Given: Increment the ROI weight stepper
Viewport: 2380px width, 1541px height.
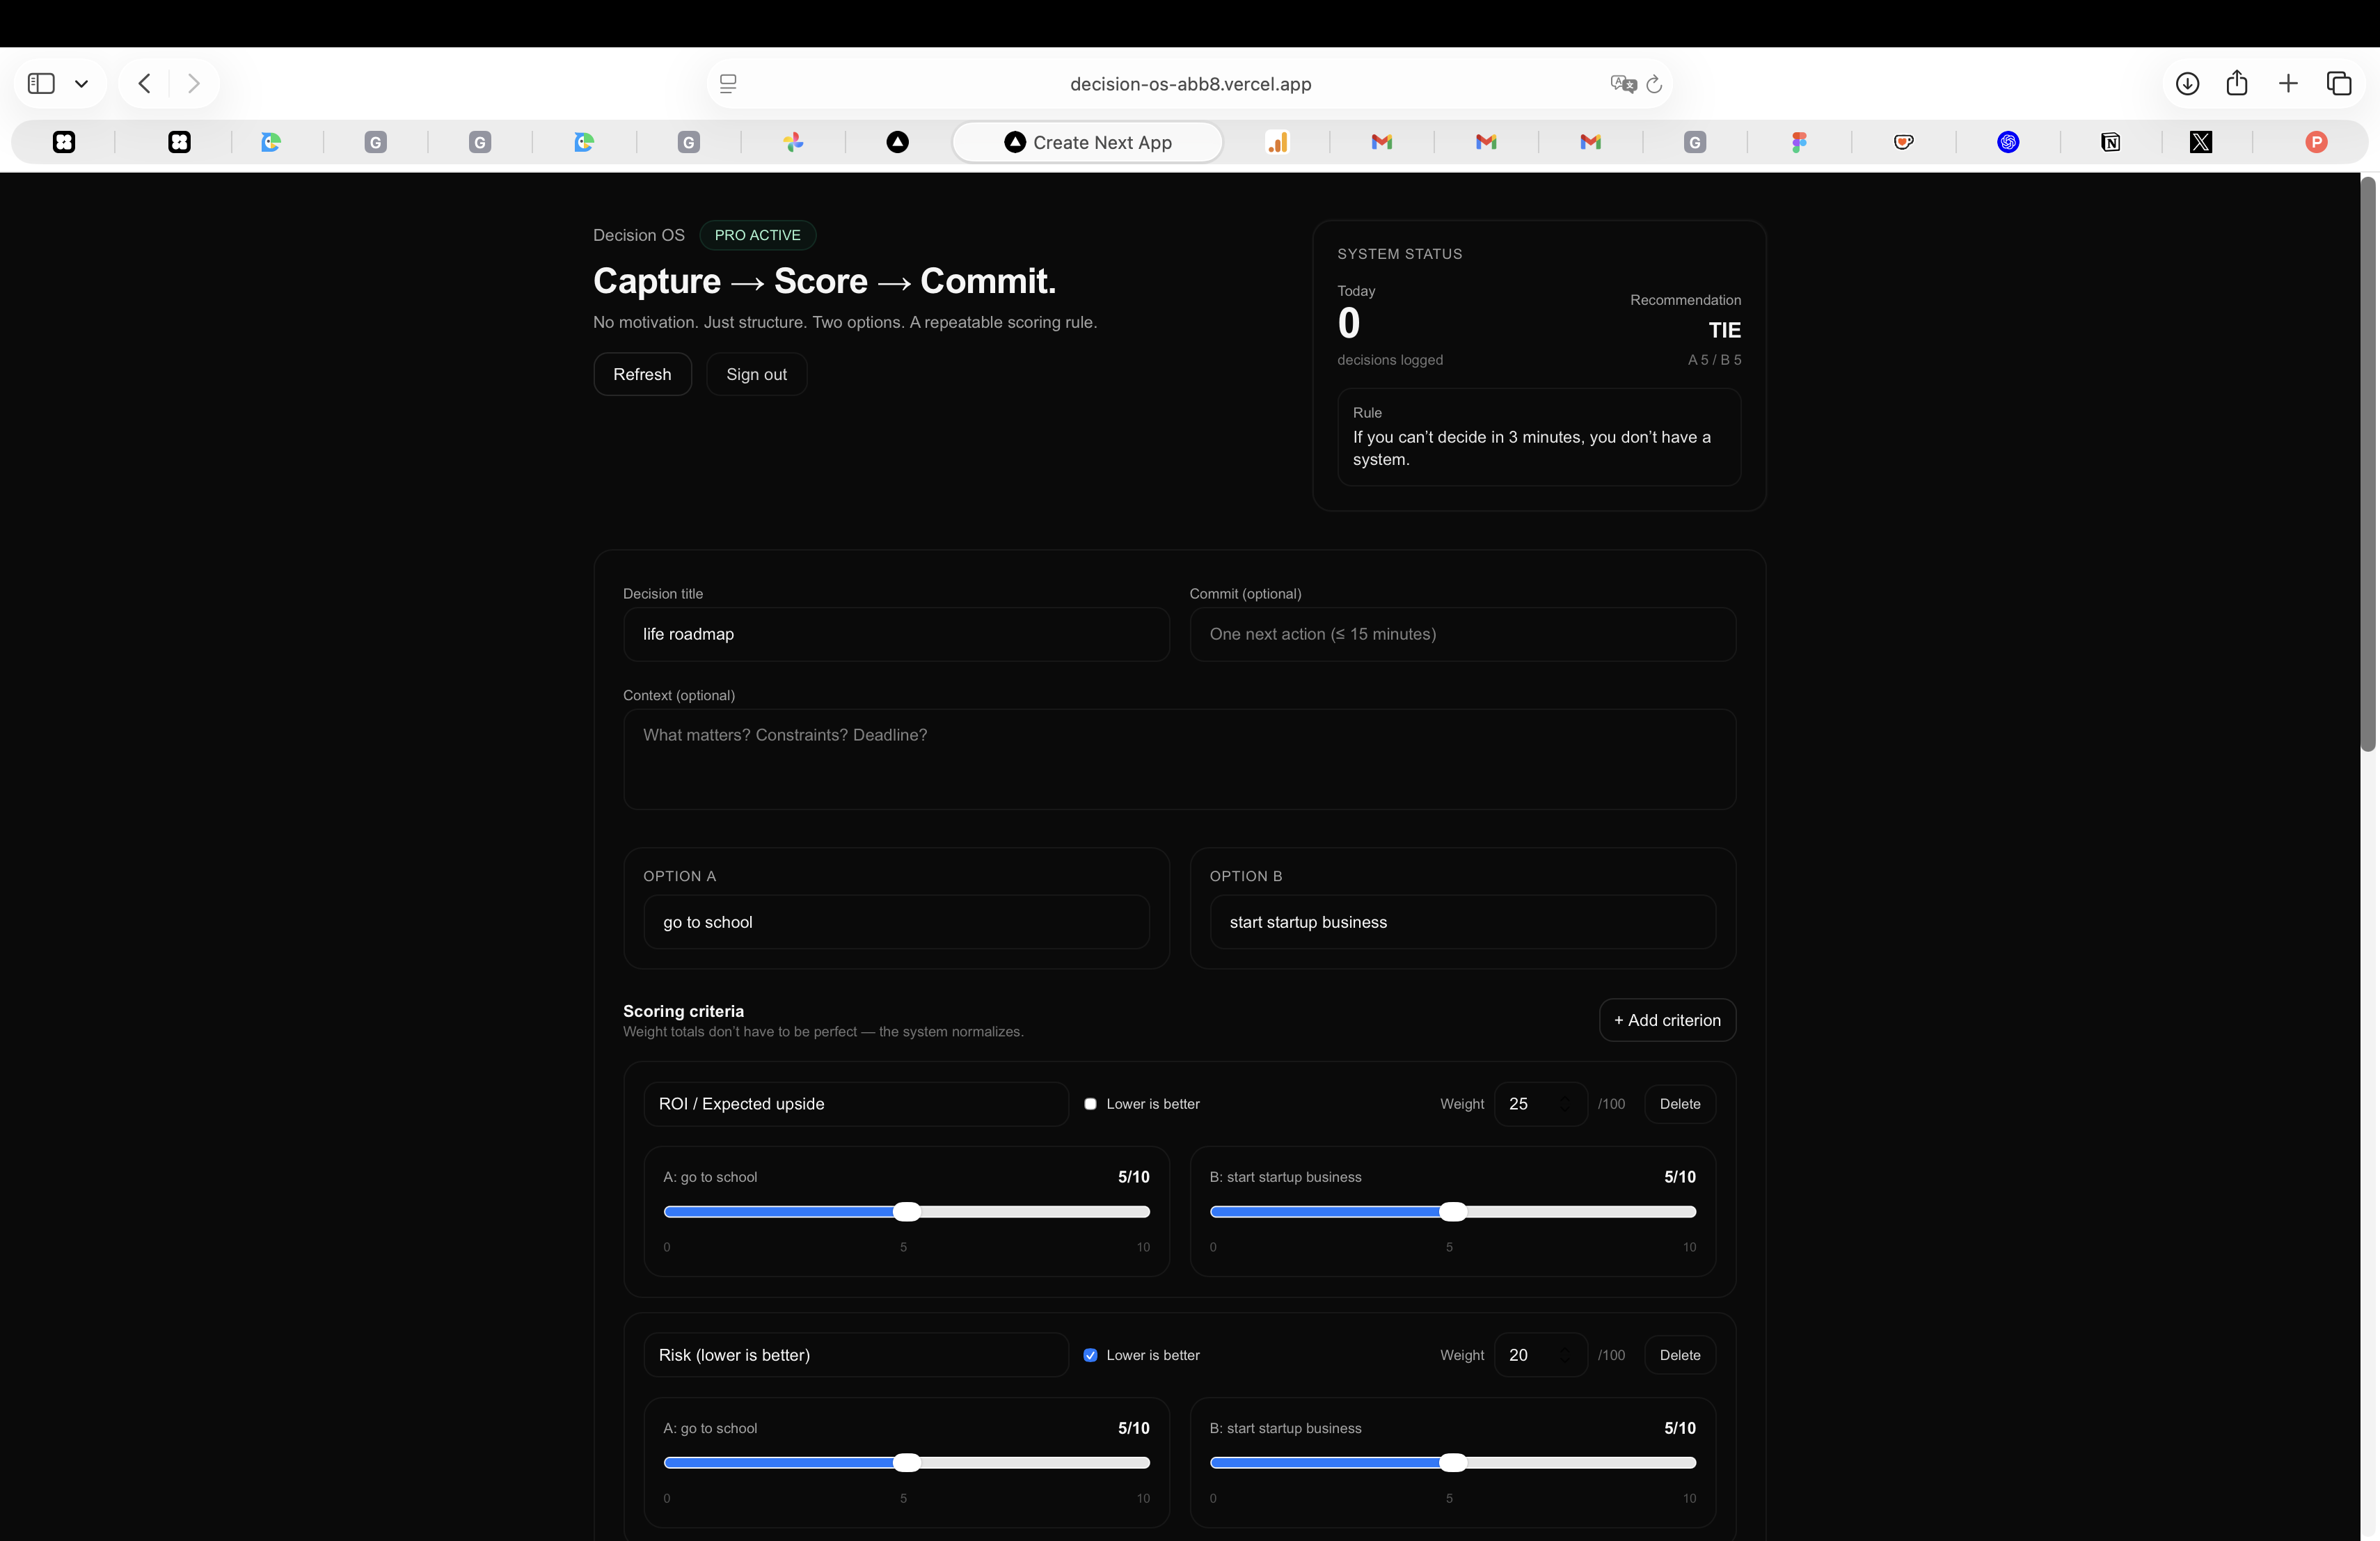Looking at the screenshot, I should (x=1567, y=1097).
